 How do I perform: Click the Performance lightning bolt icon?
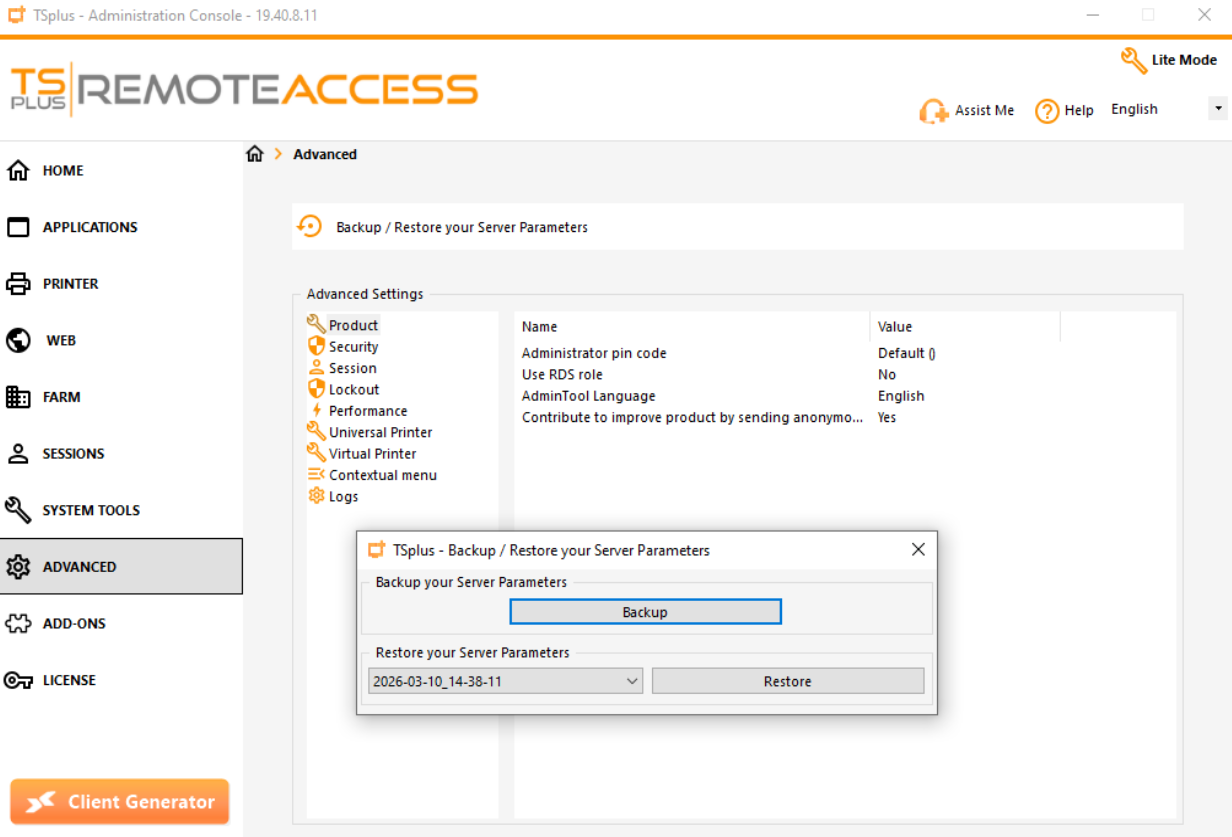316,411
